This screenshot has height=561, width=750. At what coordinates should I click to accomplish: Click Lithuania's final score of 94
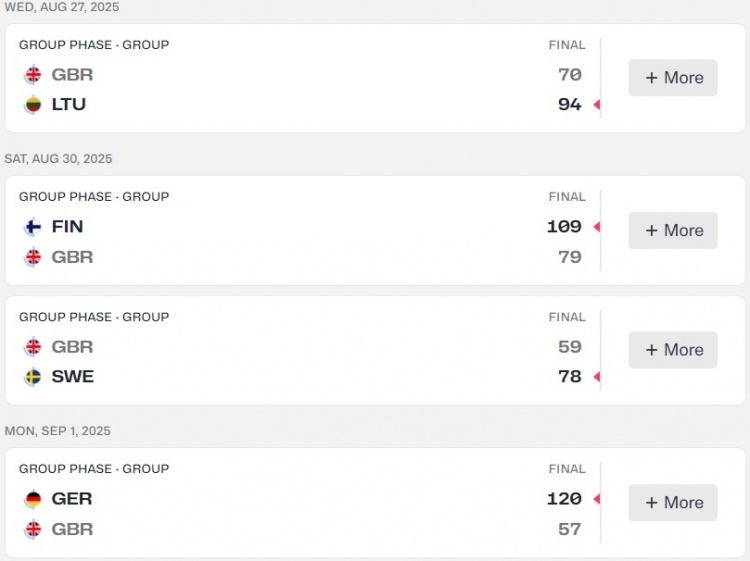(x=570, y=104)
